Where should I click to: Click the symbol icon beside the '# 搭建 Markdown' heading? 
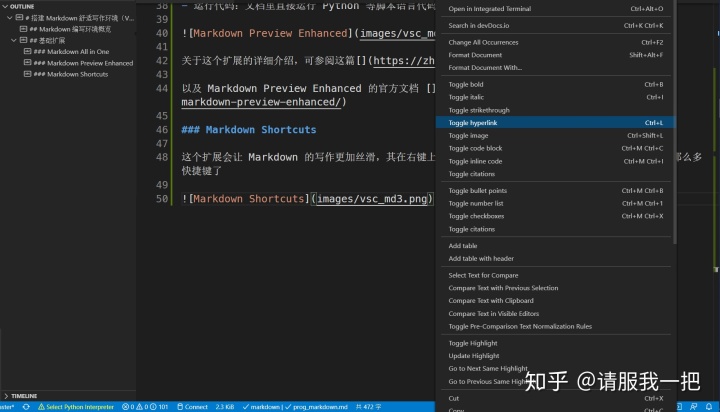[19, 17]
